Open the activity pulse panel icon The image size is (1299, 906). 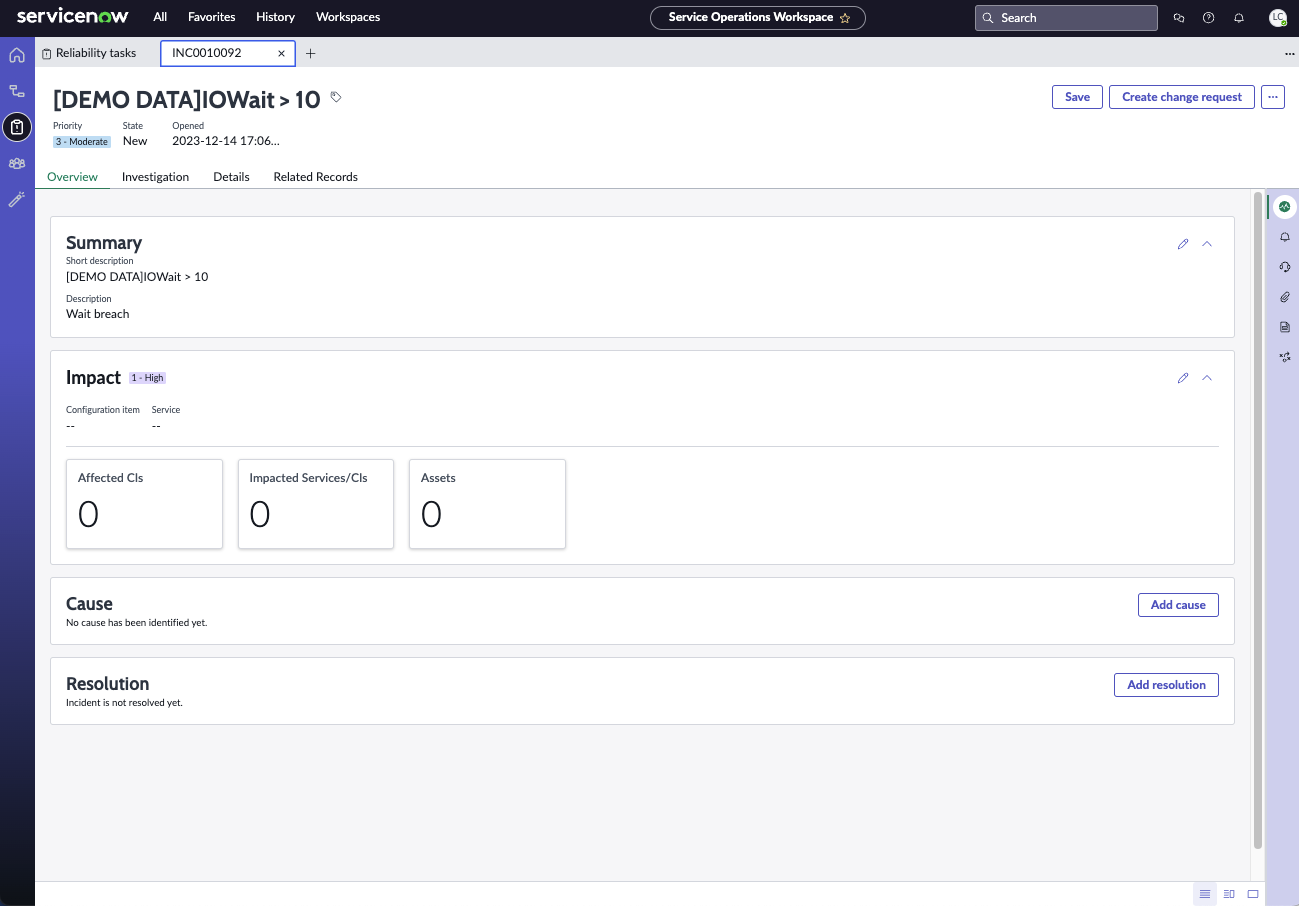coord(1285,207)
